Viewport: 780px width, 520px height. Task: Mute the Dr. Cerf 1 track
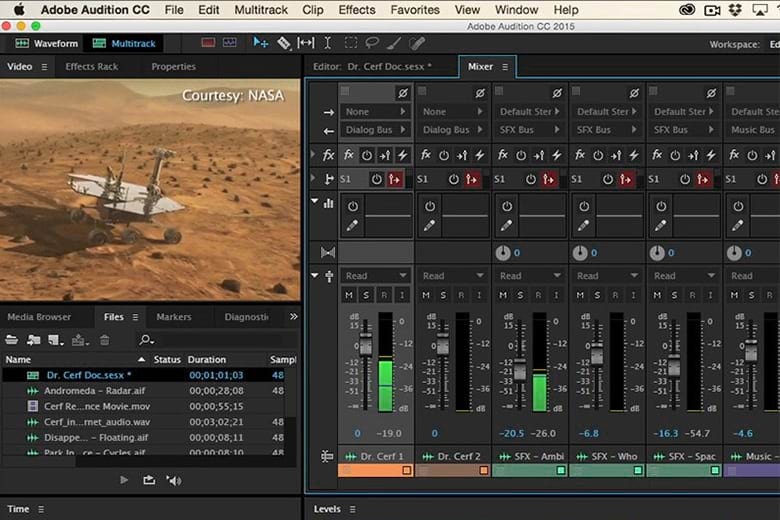tap(349, 296)
